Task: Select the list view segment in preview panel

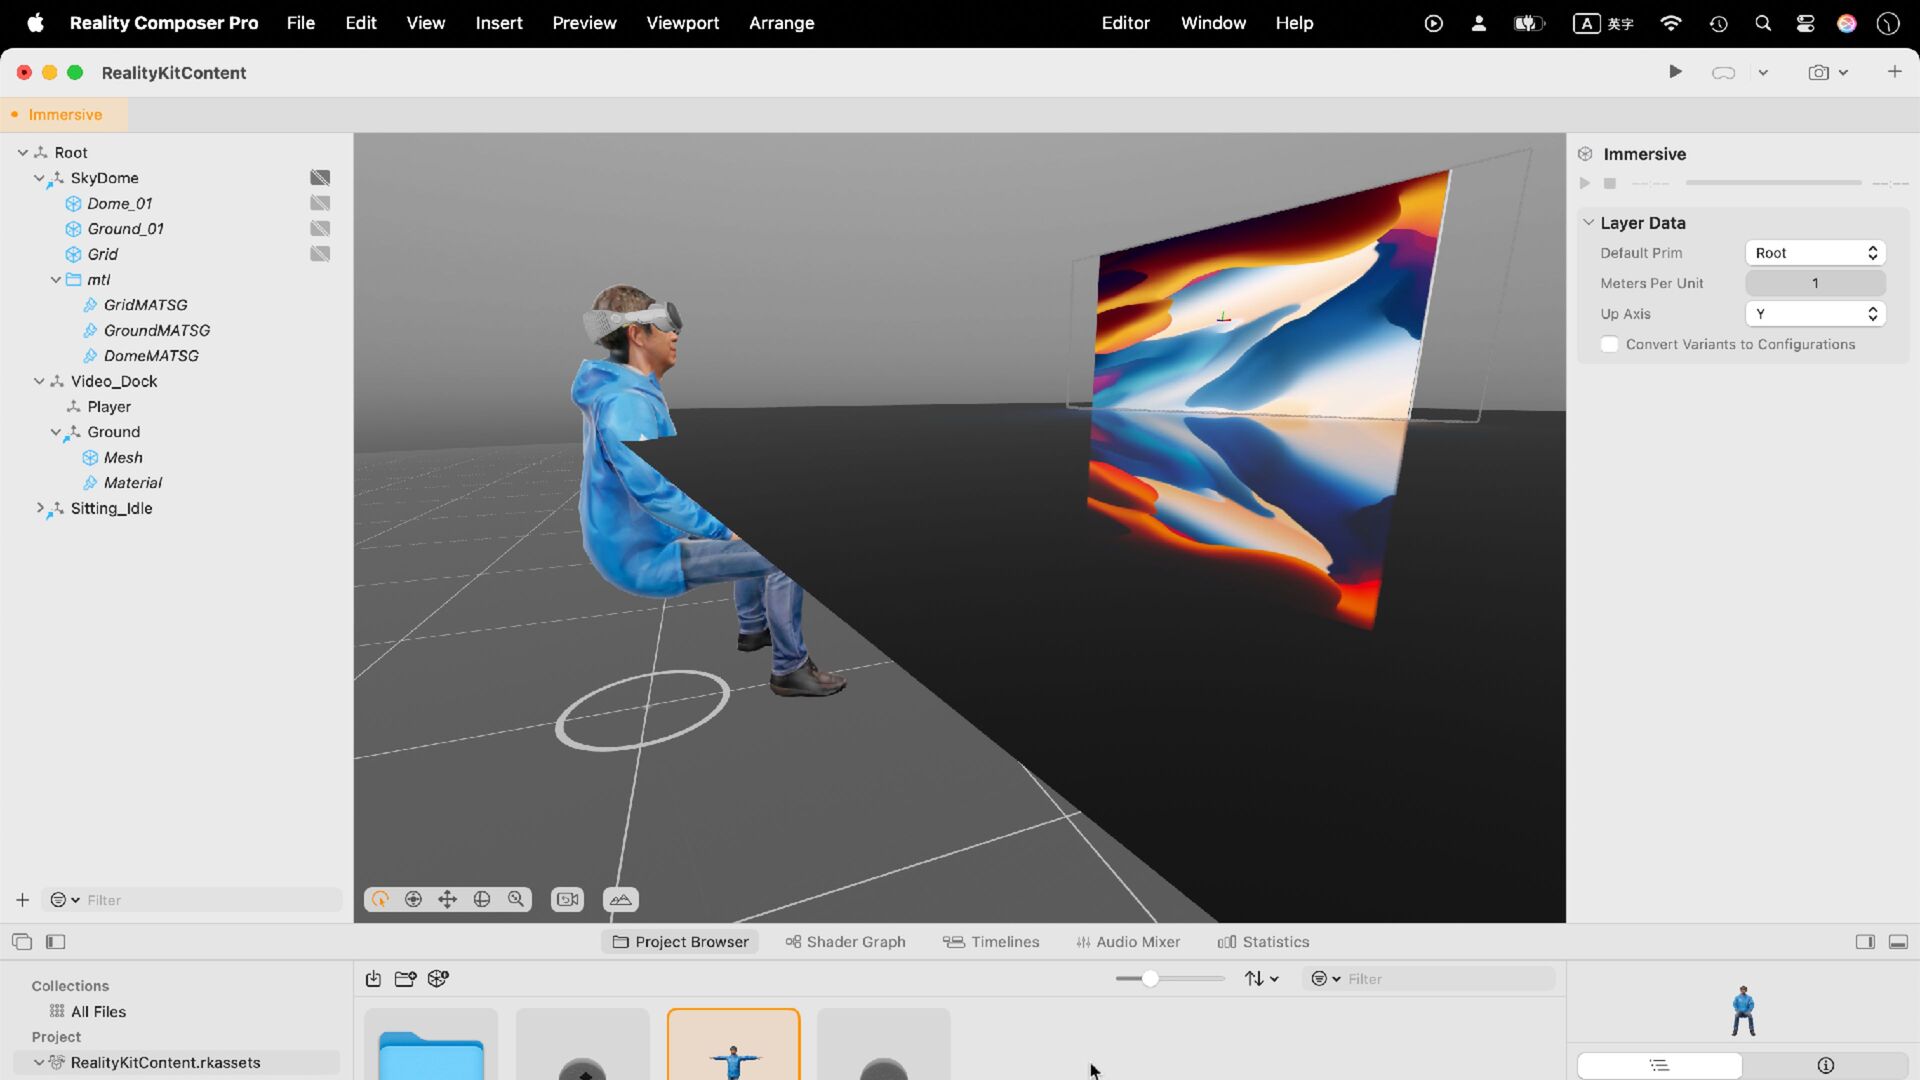Action: (x=1659, y=1066)
